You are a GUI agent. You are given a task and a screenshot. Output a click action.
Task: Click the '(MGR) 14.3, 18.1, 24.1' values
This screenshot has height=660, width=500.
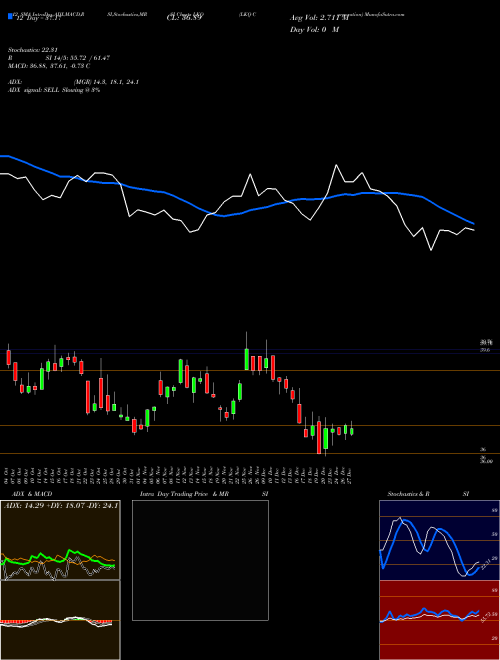coord(106,82)
